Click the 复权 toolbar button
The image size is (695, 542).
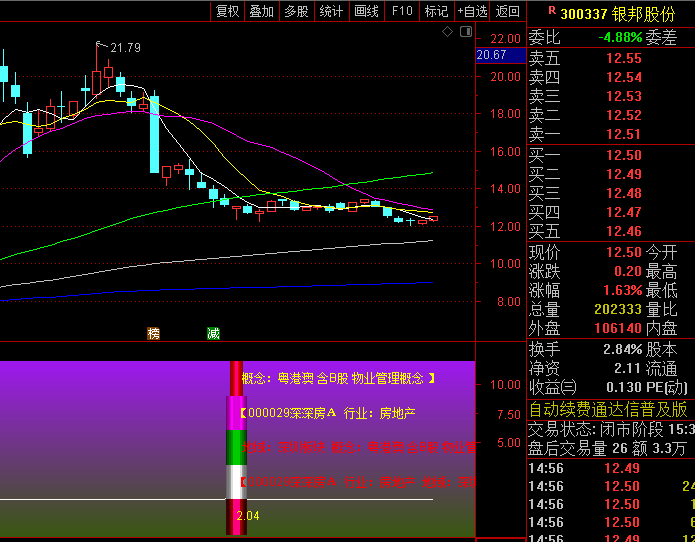click(x=227, y=11)
